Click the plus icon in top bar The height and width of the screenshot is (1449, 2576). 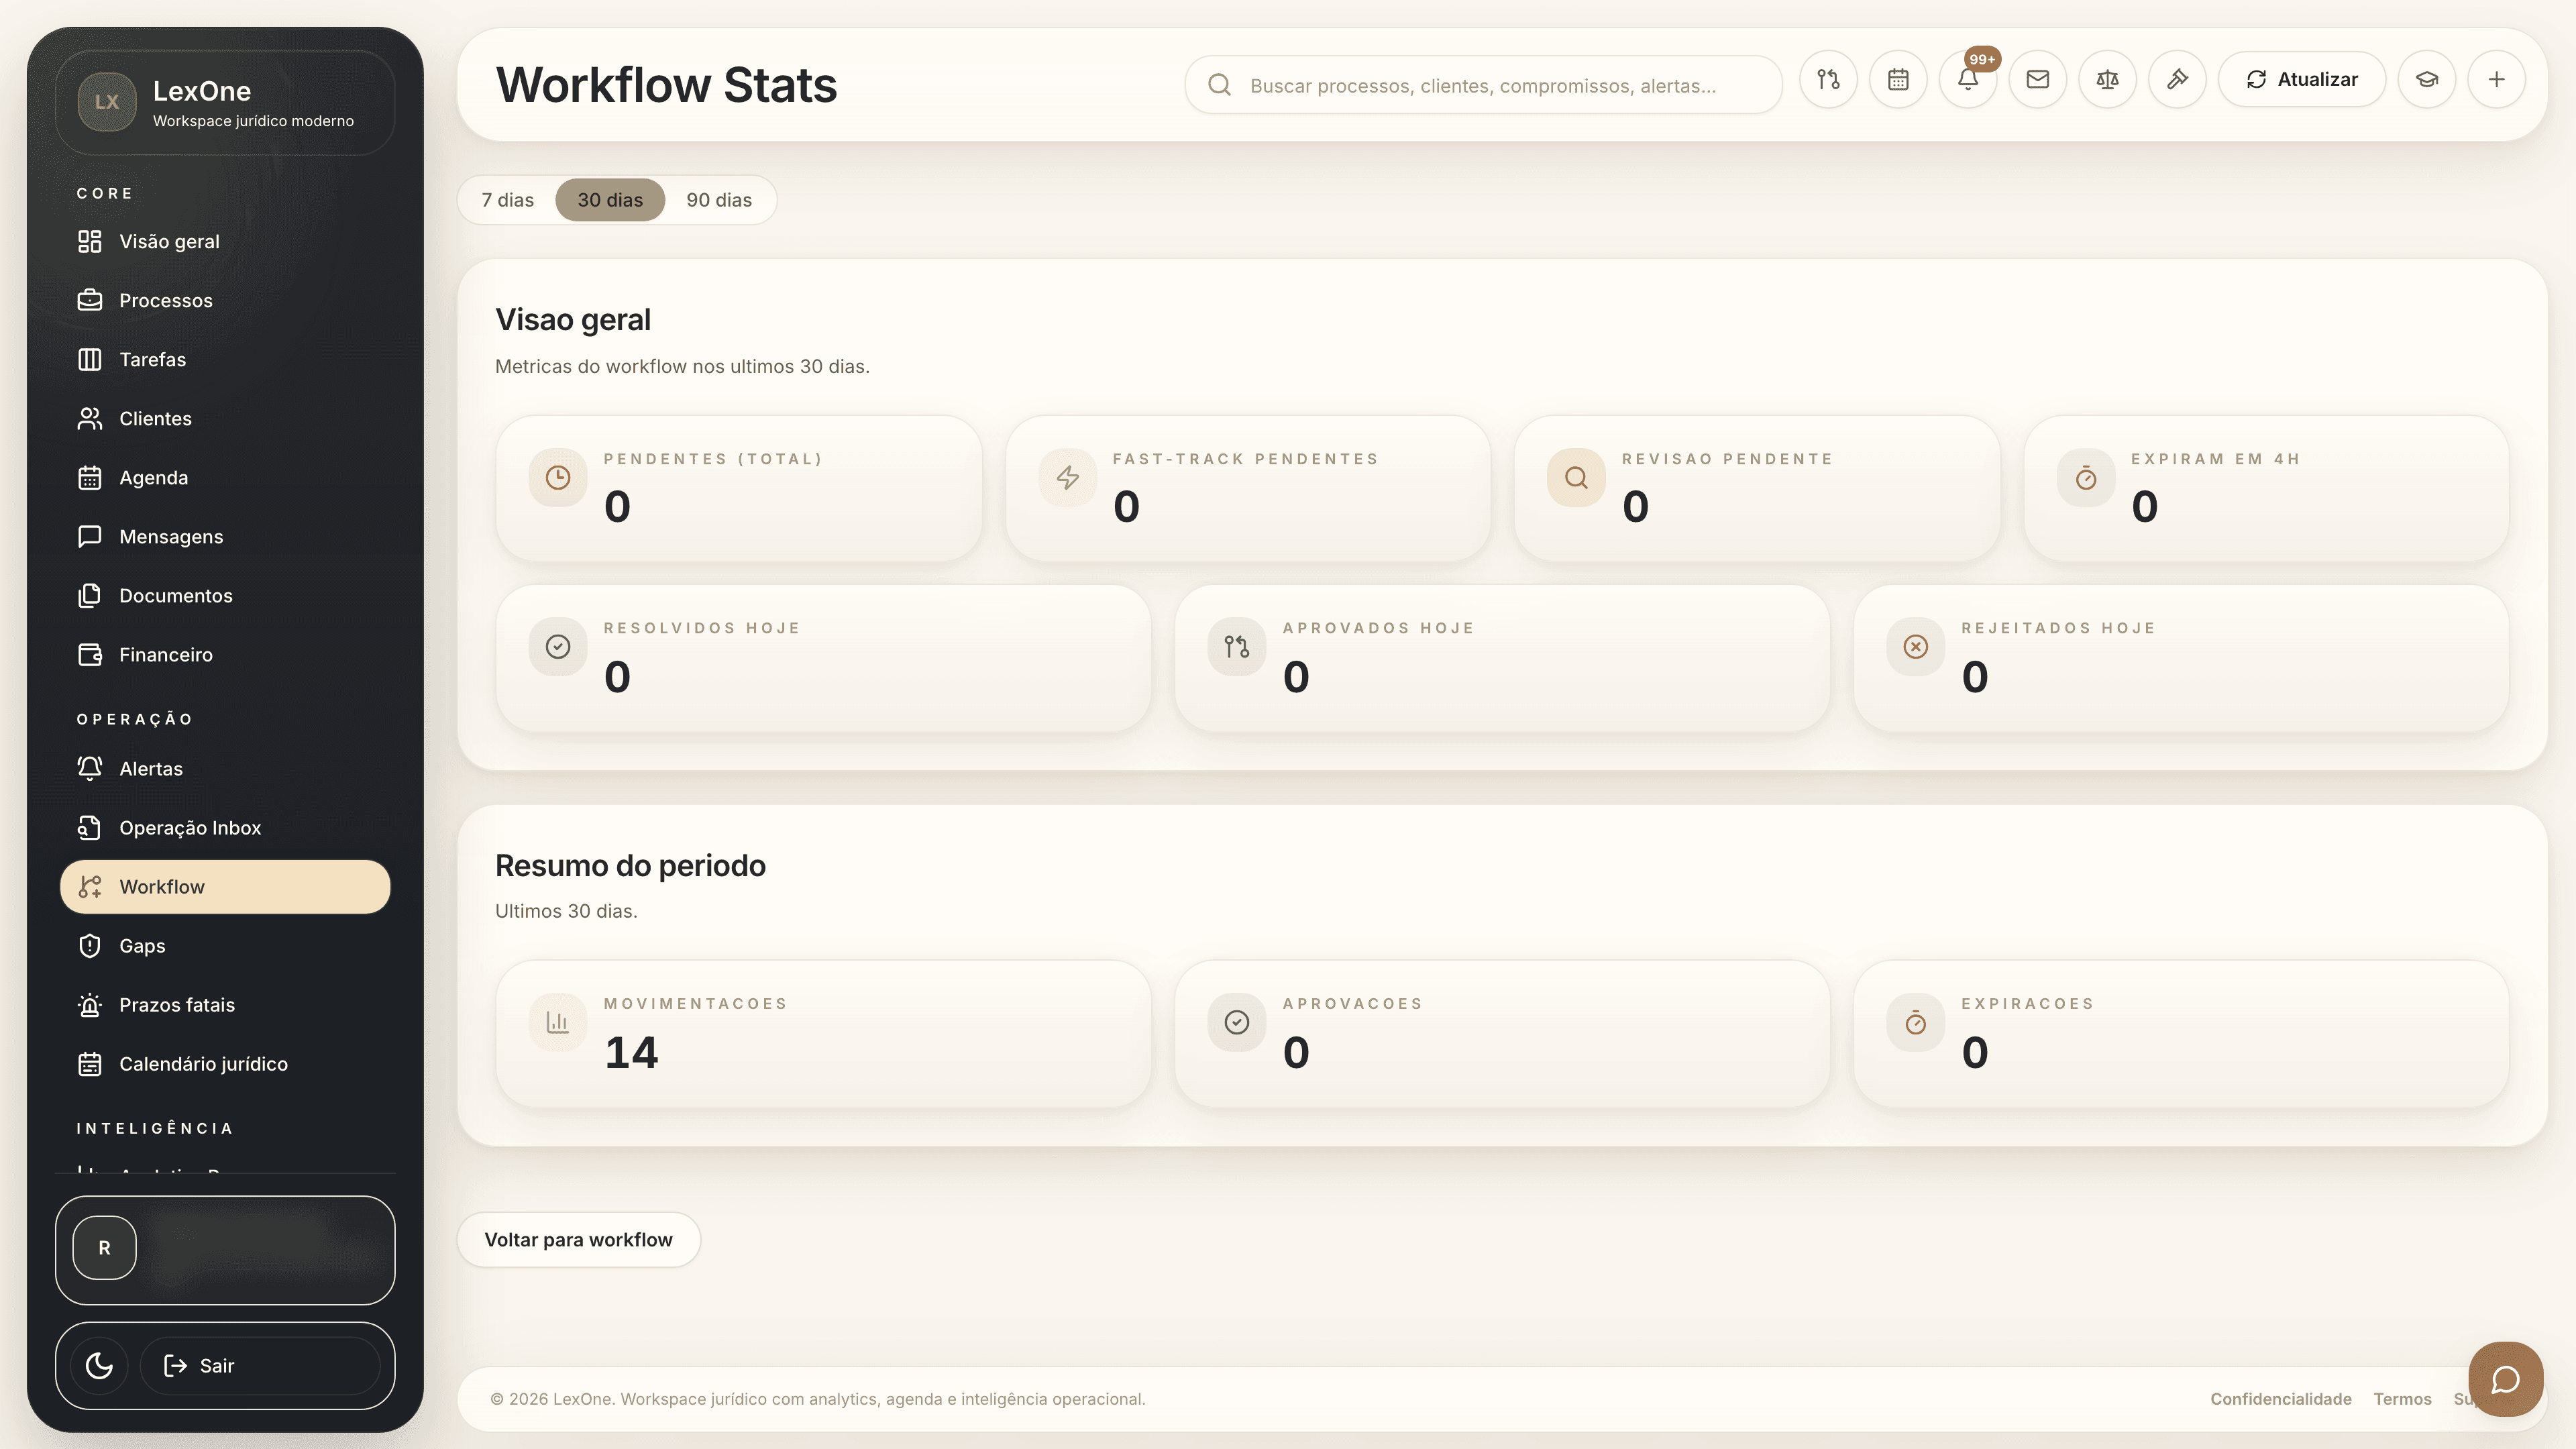[2497, 80]
